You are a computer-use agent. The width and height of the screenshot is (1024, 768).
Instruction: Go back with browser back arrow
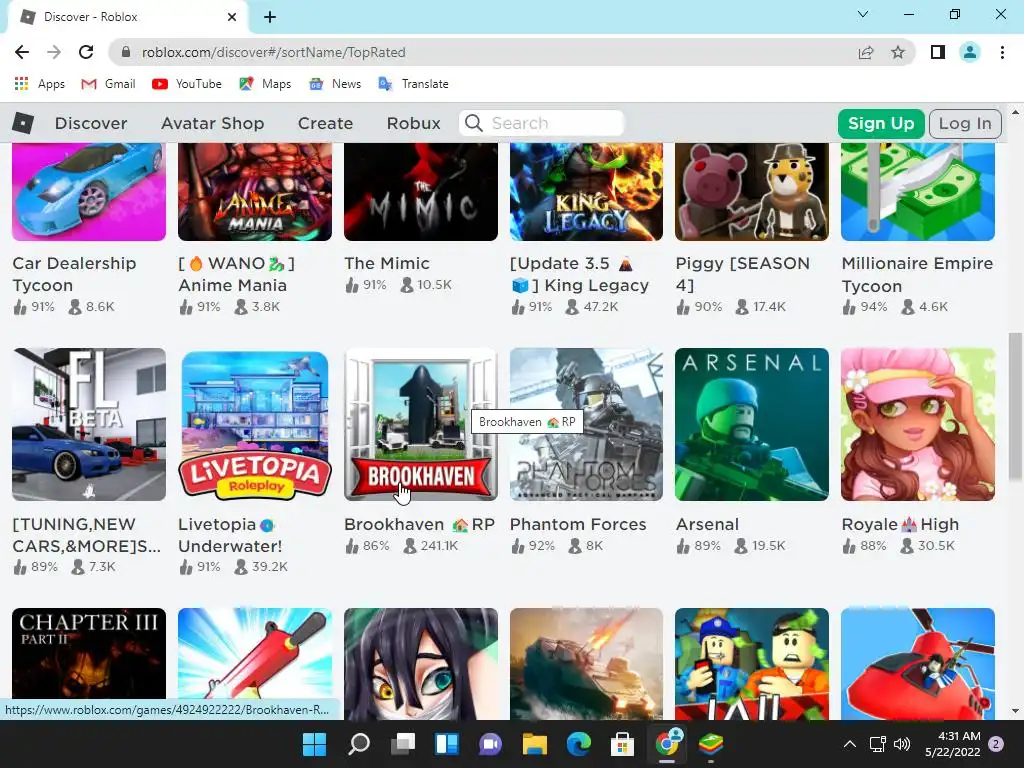(22, 52)
